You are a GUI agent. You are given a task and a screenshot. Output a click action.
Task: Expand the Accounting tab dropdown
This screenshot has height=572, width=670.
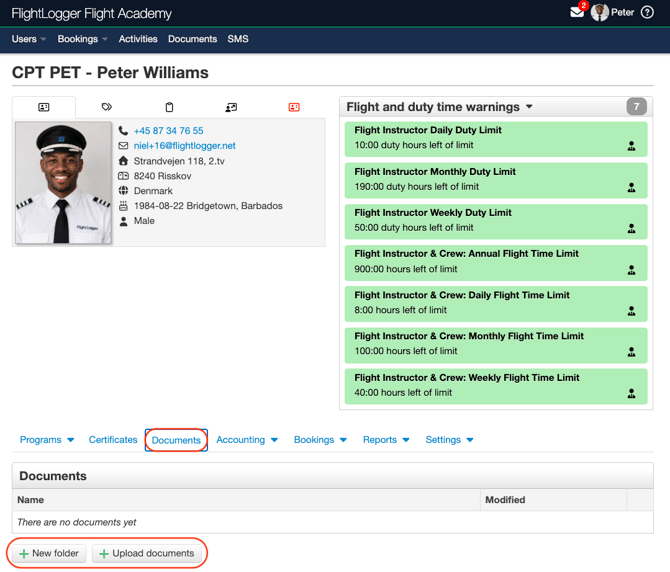click(x=247, y=440)
